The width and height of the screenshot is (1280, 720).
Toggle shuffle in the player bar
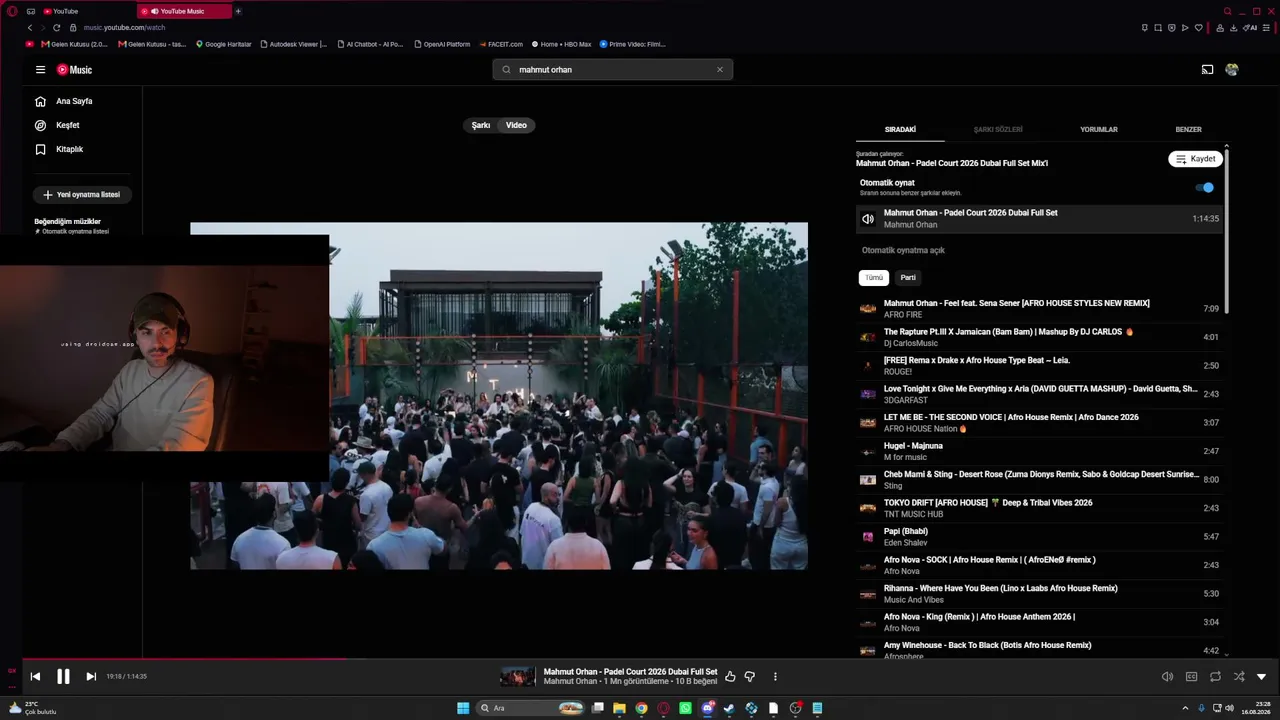tap(1239, 677)
